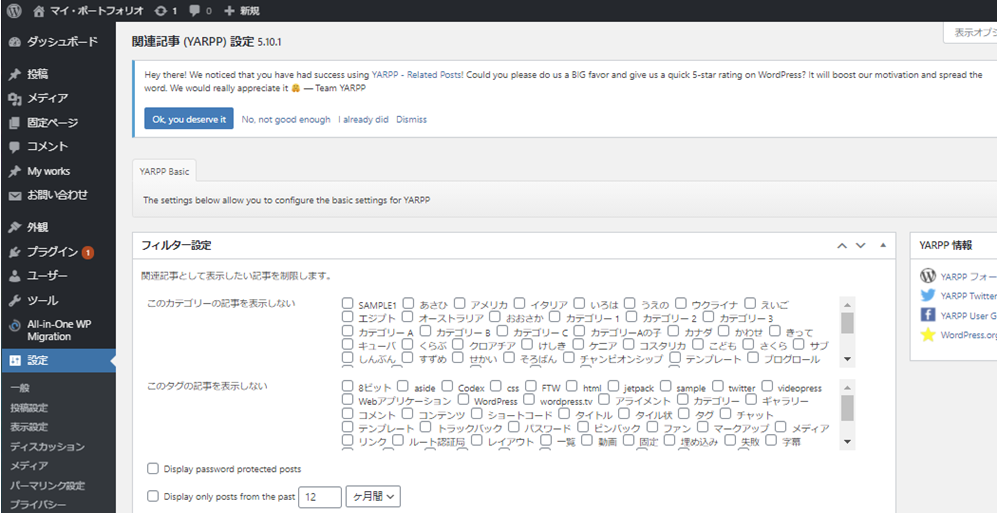Click the months number input field

[319, 496]
